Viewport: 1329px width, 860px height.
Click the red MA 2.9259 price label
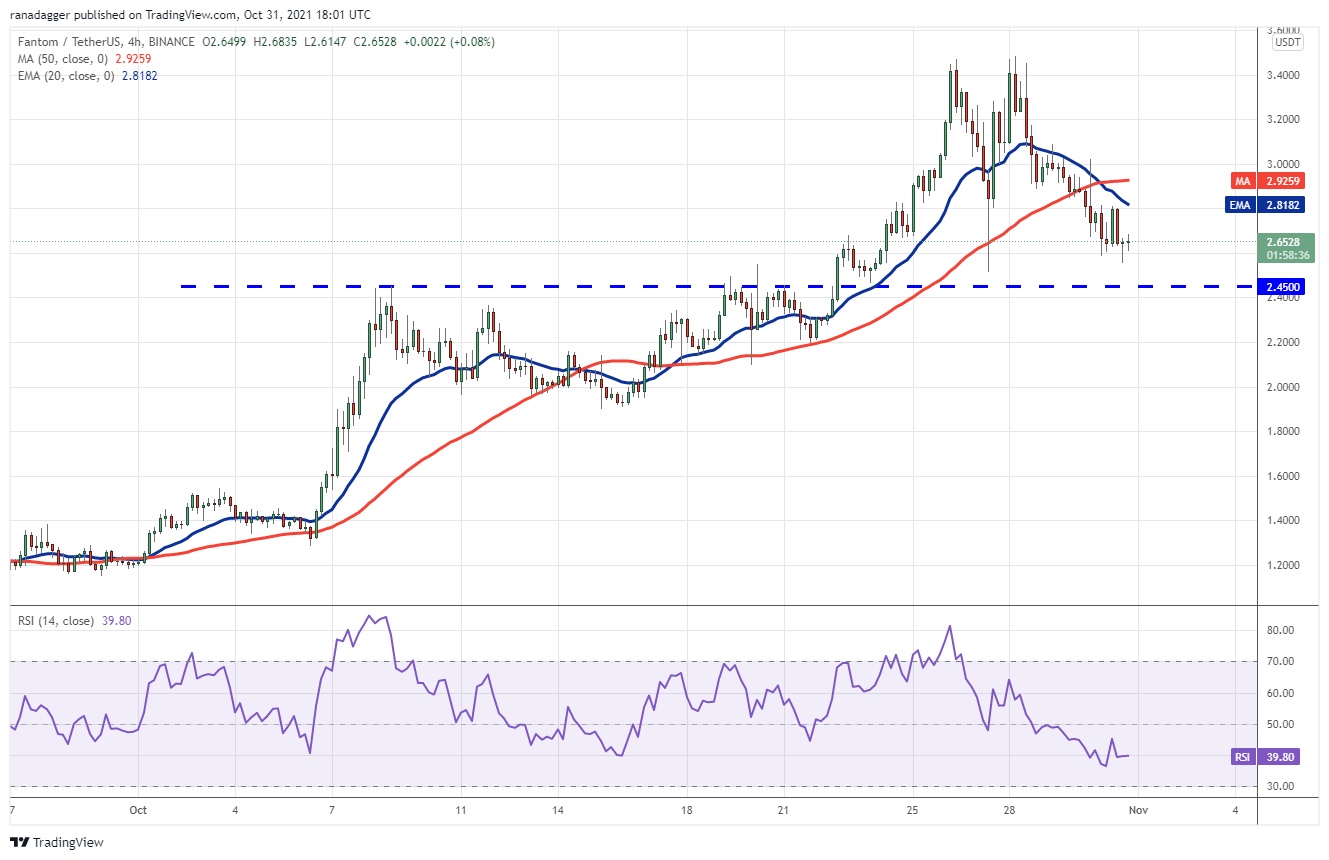click(1270, 180)
